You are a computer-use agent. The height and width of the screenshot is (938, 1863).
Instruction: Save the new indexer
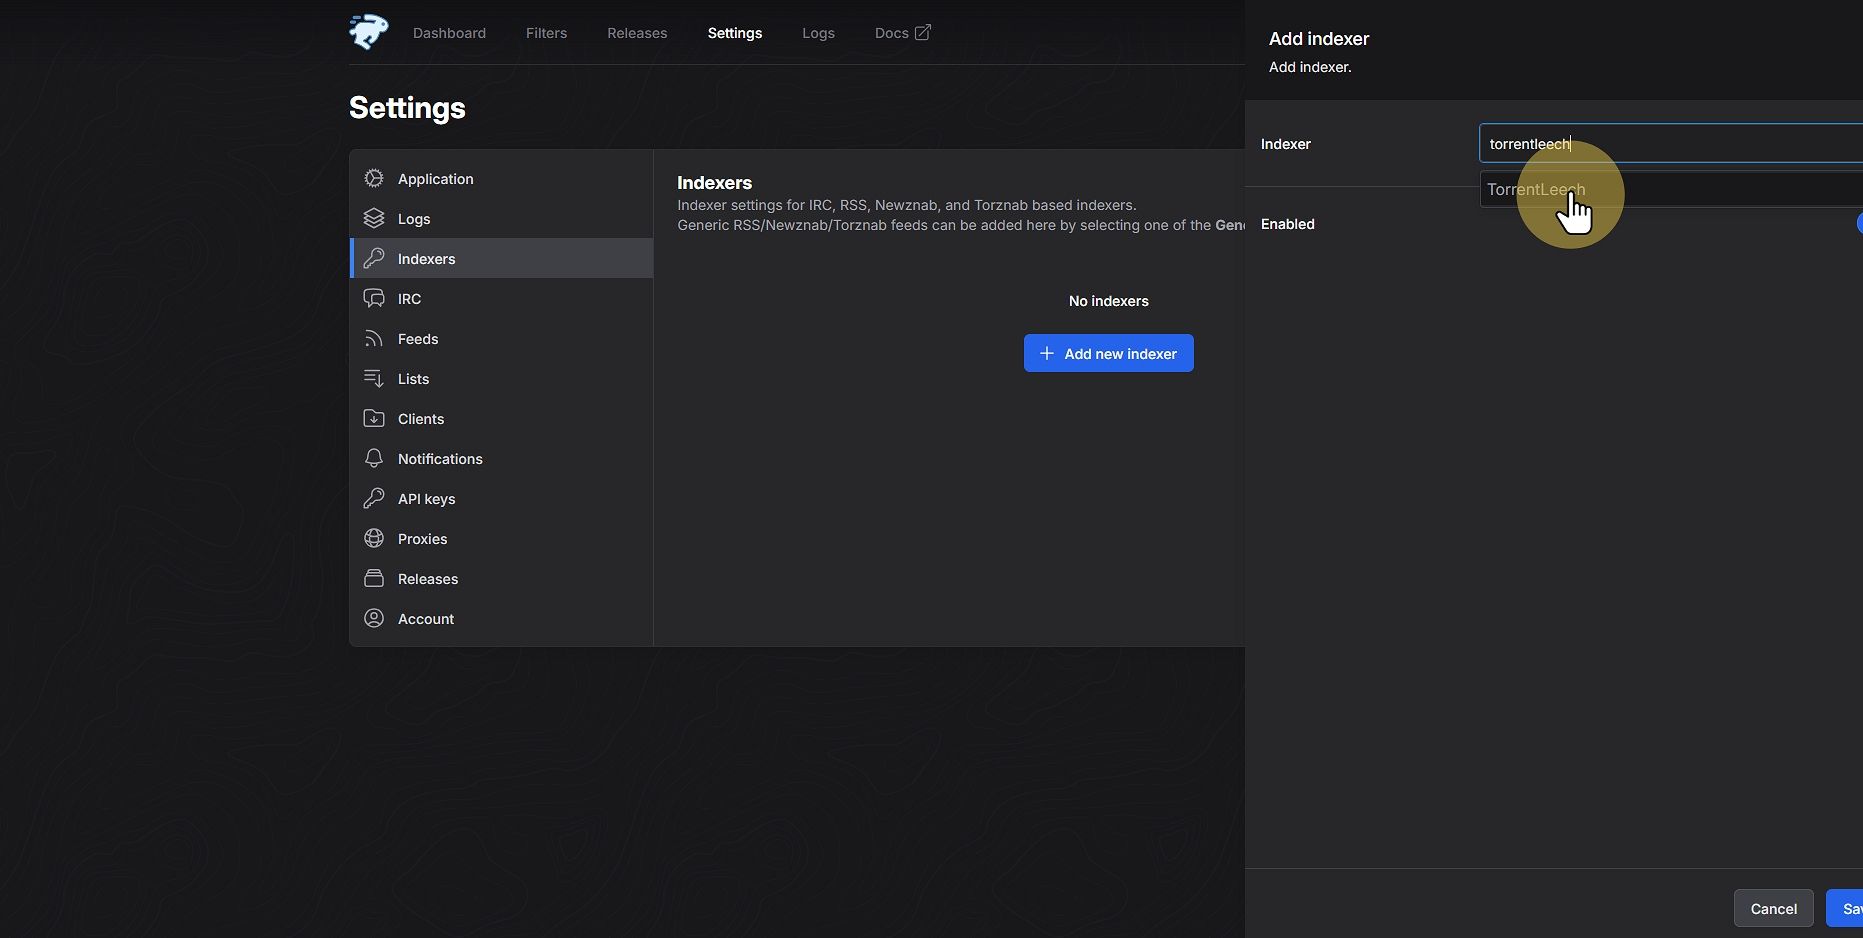pos(1845,908)
